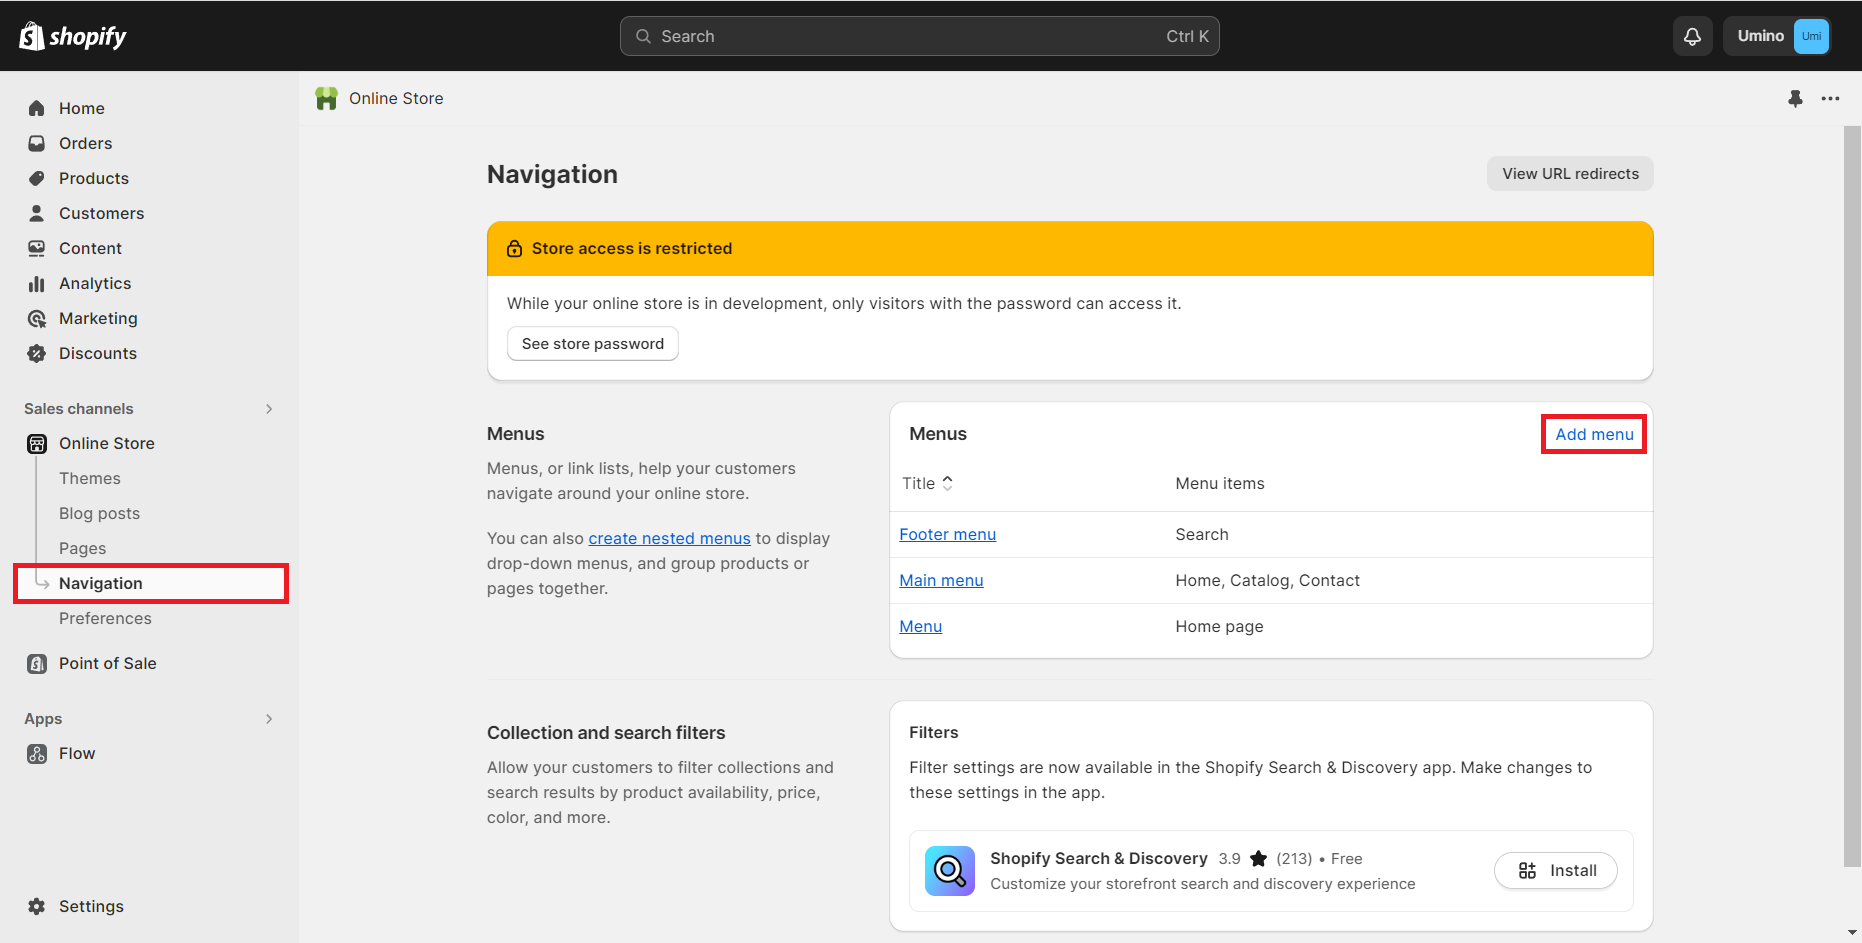Go to Products in the sidebar
1862x943 pixels.
93,178
